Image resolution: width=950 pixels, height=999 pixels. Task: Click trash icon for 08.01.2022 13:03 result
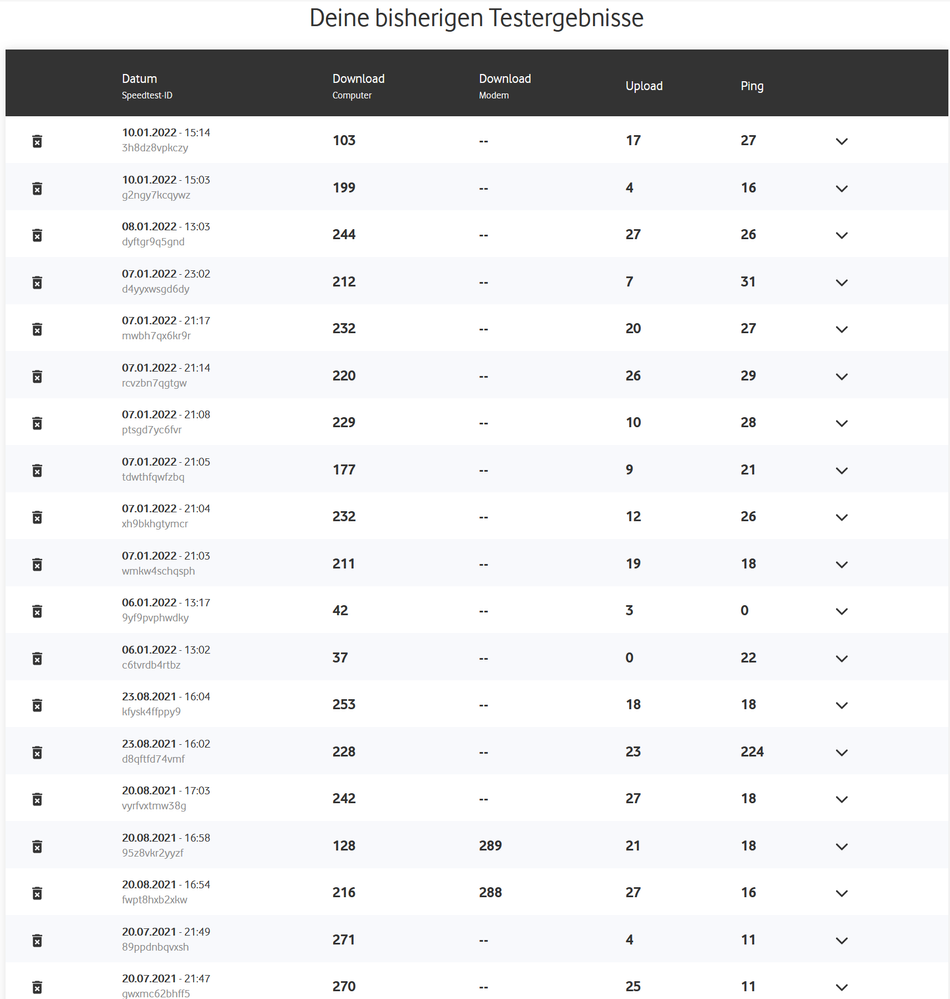point(37,236)
